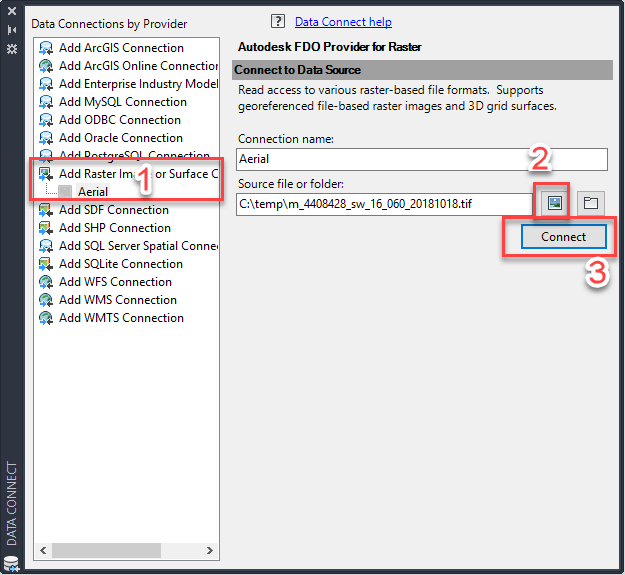Browse for a source folder

point(591,203)
